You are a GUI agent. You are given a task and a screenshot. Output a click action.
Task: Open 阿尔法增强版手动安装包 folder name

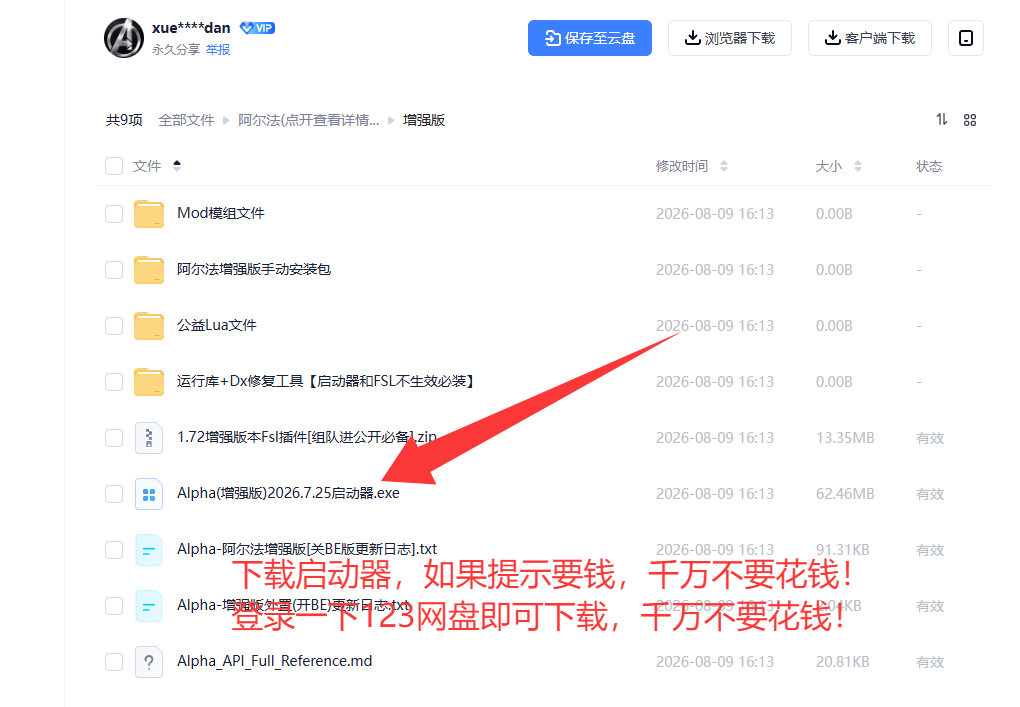pyautogui.click(x=254, y=269)
